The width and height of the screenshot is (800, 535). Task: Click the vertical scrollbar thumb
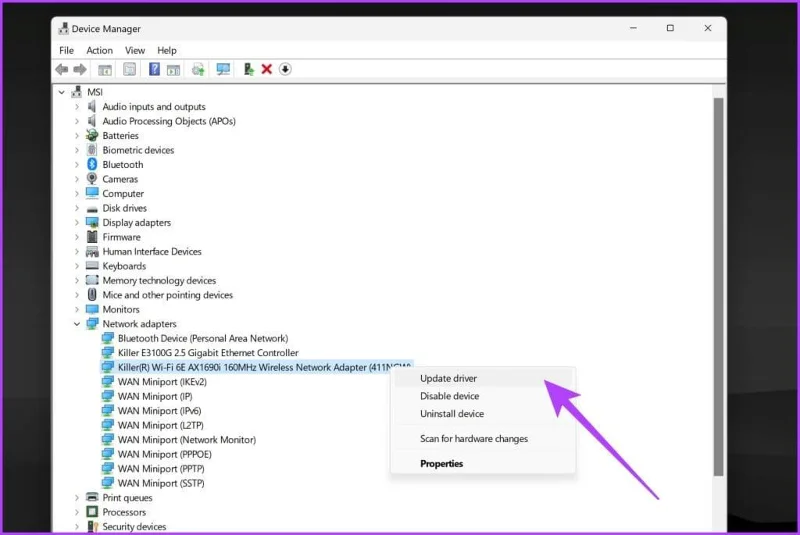pyautogui.click(x=718, y=287)
